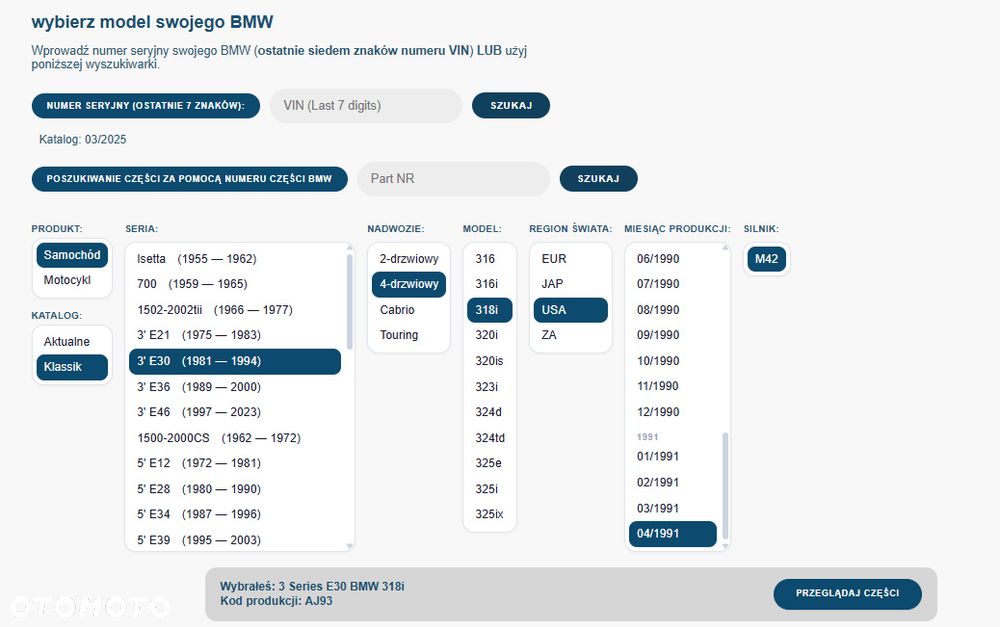
Task: Click the Seria list scroll down arrow
Action: click(349, 547)
